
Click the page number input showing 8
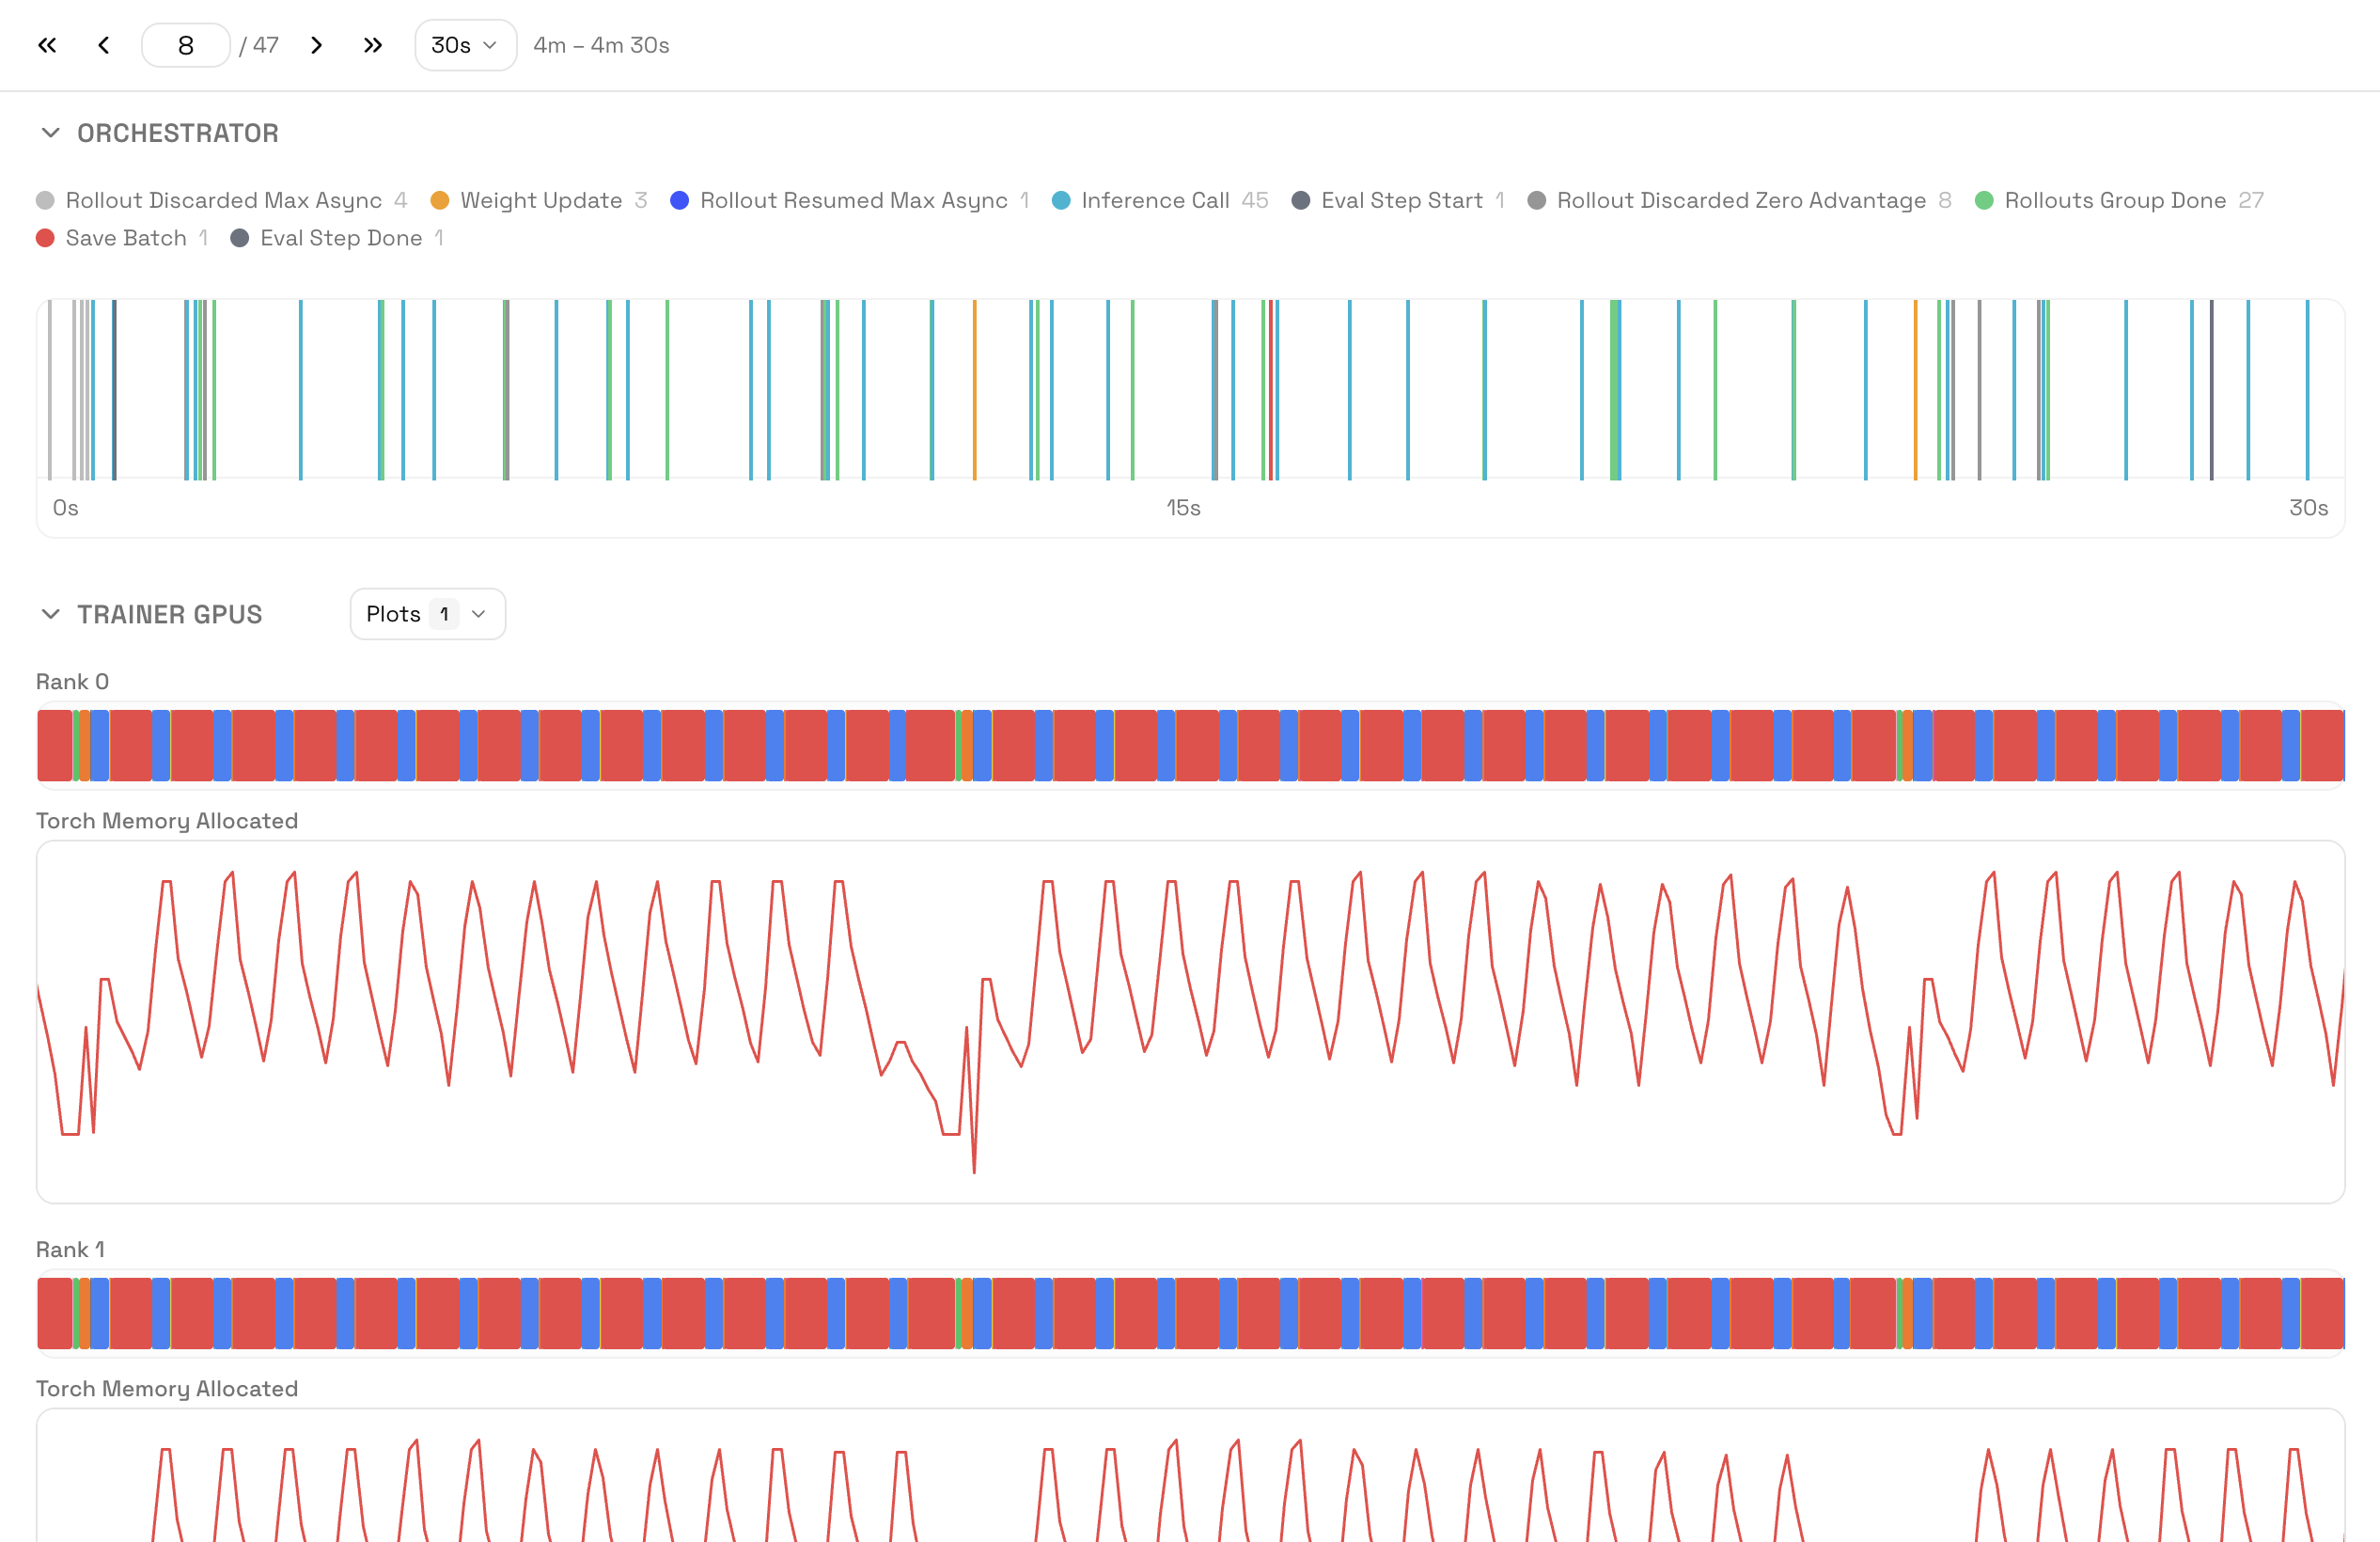pos(186,45)
